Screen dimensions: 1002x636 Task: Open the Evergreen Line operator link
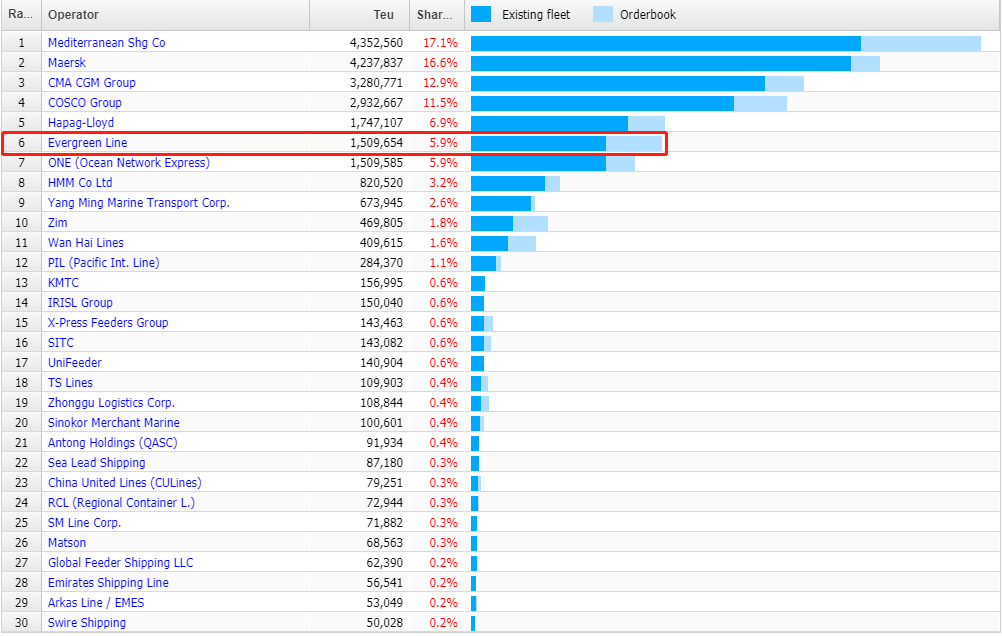coord(88,143)
